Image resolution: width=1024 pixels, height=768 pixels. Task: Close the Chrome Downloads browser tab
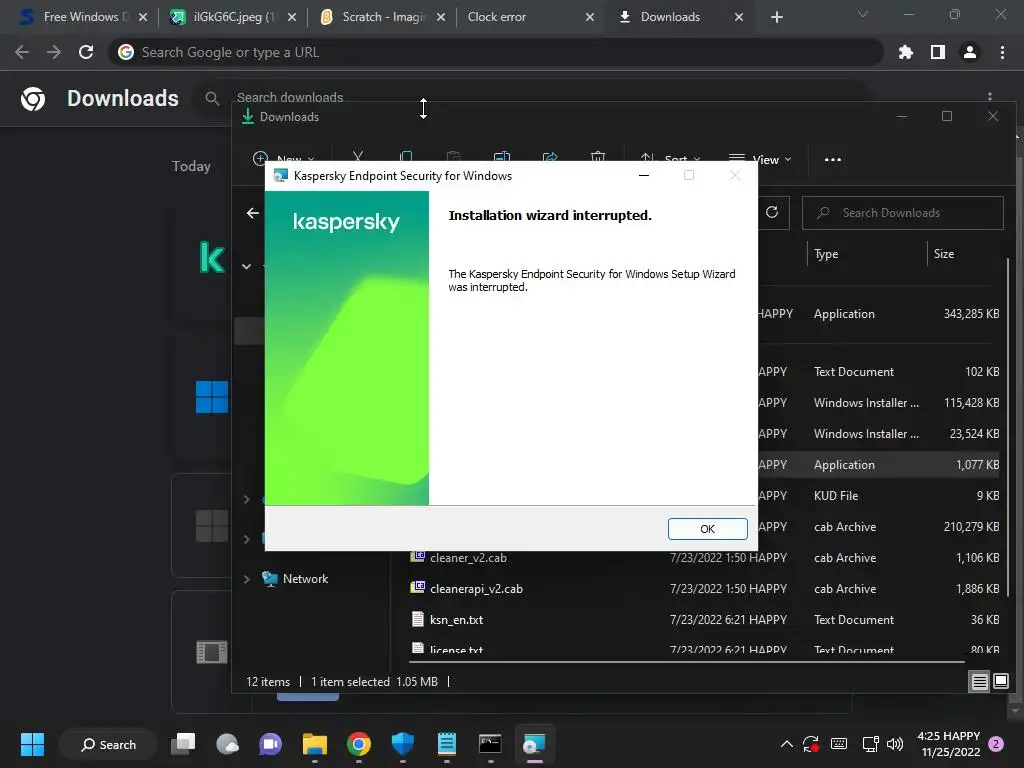tap(739, 18)
